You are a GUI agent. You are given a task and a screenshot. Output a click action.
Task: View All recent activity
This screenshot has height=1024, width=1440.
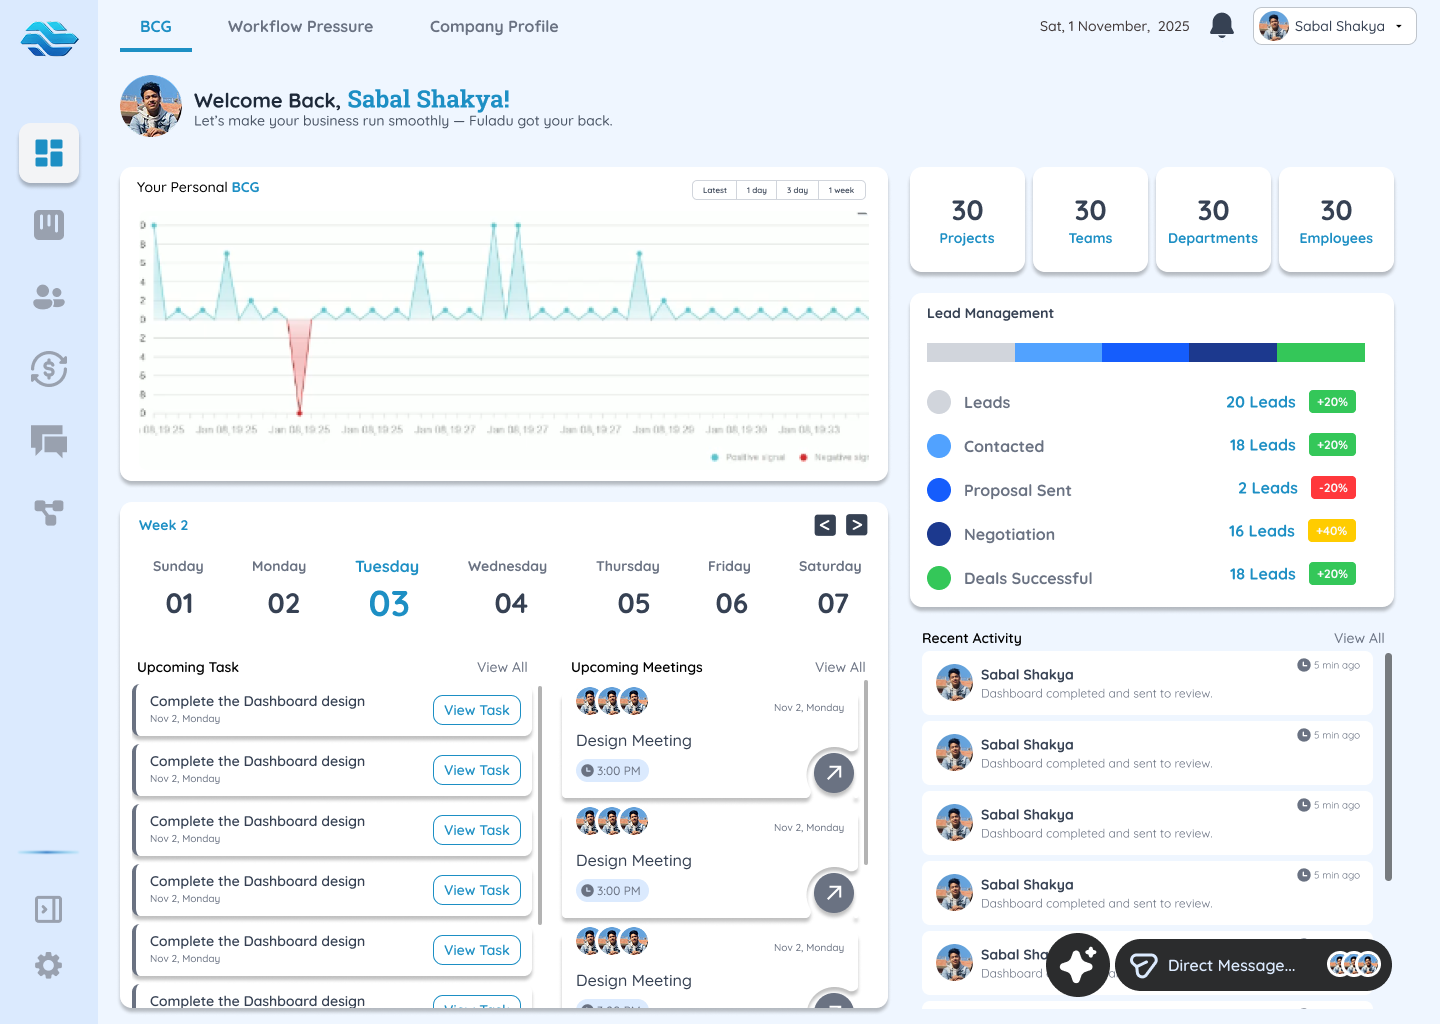click(x=1359, y=638)
